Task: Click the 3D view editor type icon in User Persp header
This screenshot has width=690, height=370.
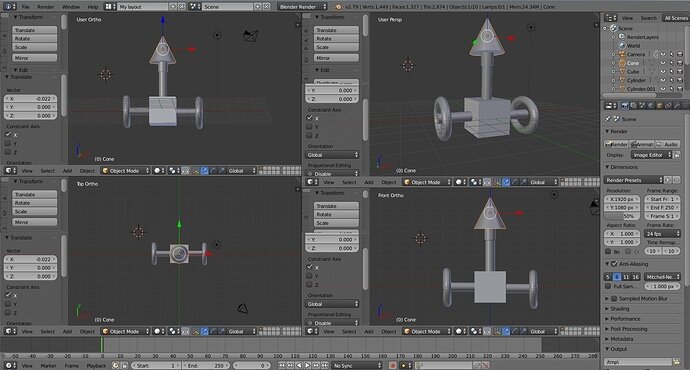Action: pos(311,182)
